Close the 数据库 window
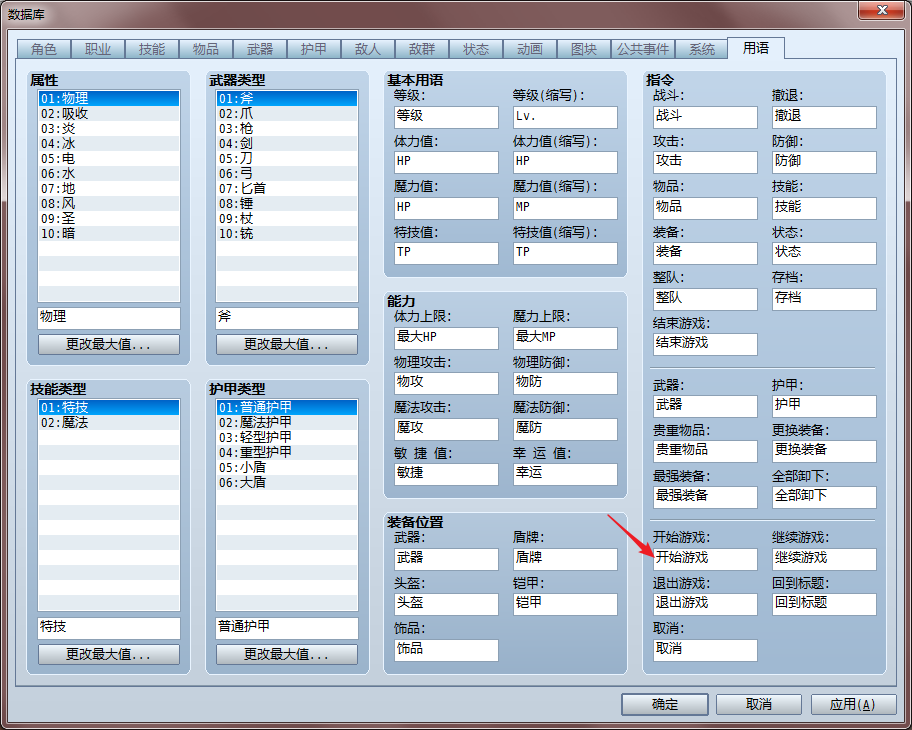912x730 pixels. (x=882, y=10)
